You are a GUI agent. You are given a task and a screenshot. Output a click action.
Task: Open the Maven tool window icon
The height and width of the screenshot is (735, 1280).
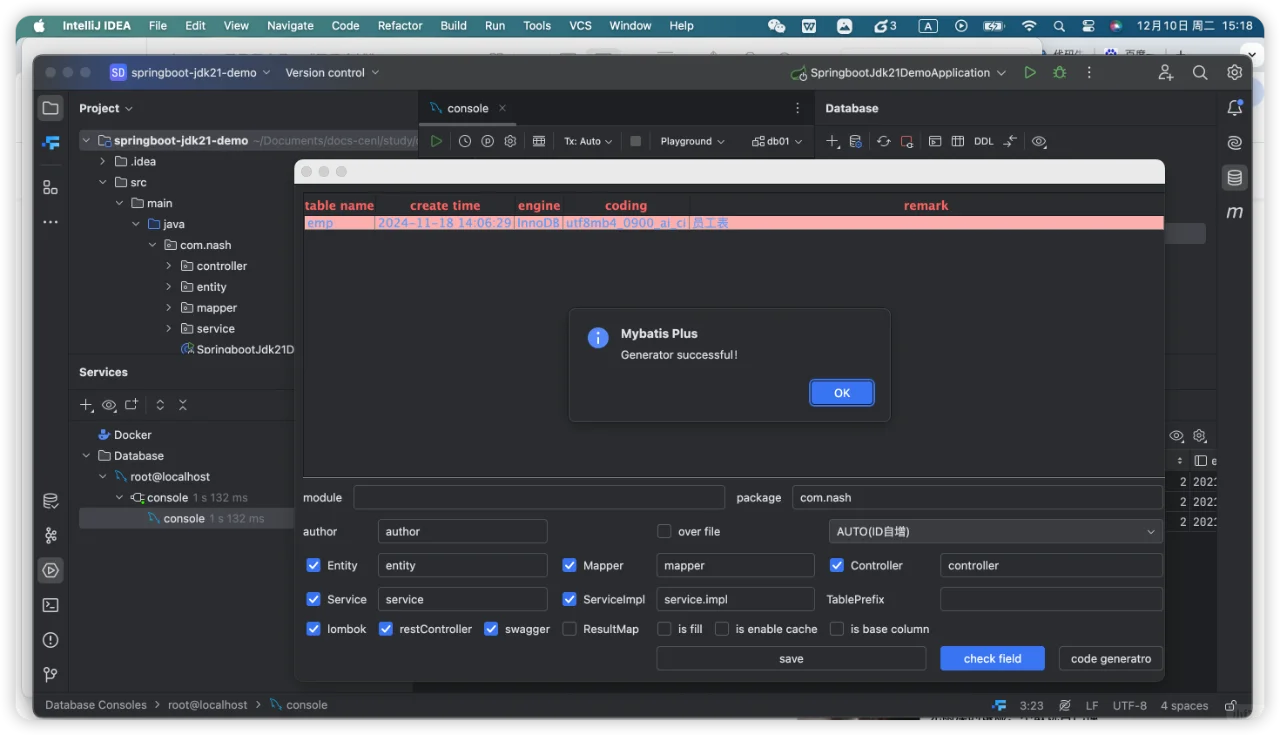tap(1235, 213)
